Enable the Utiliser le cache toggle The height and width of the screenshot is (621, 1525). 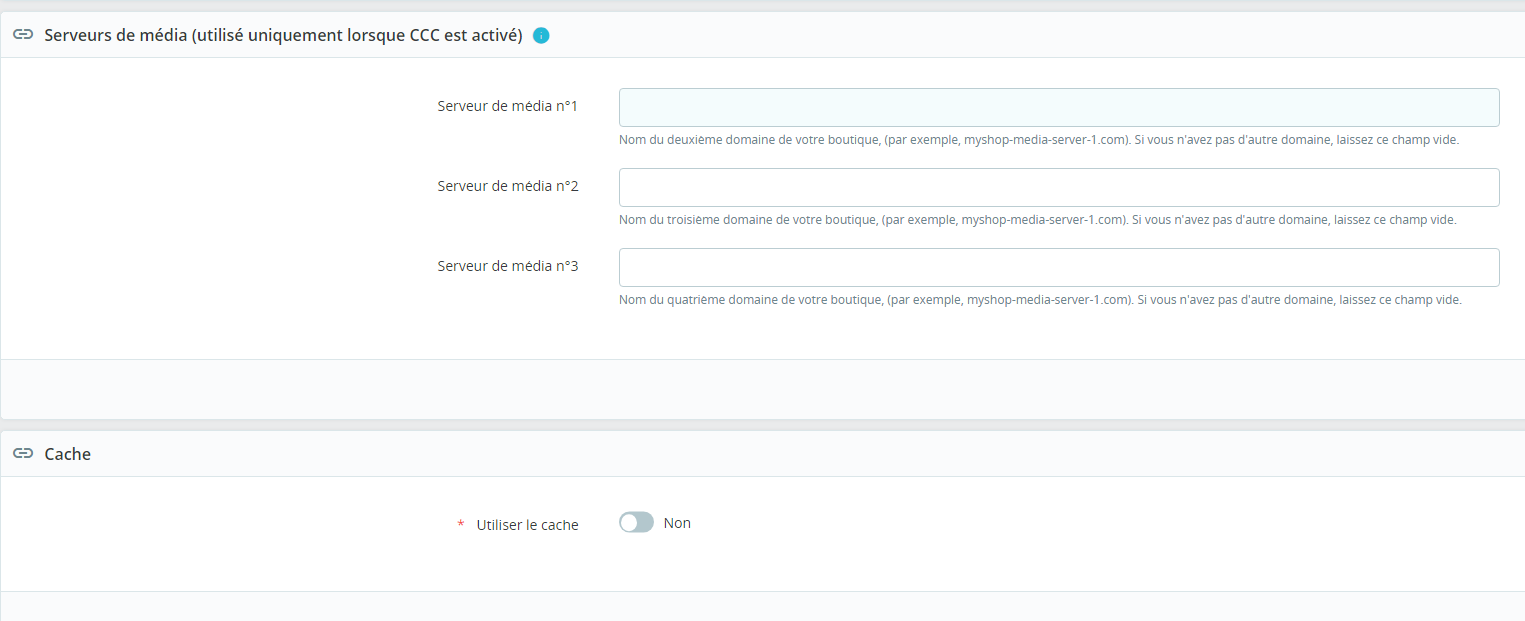[x=636, y=522]
